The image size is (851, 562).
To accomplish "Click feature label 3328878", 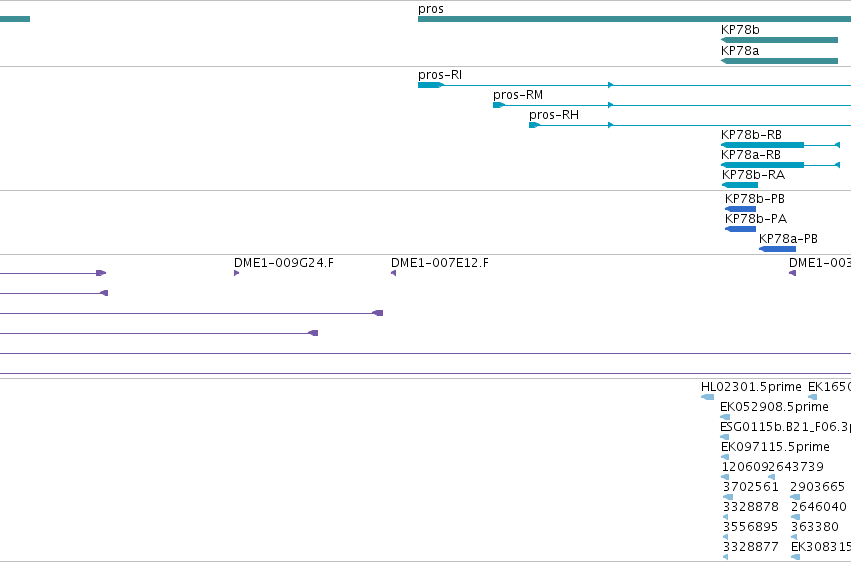I will click(751, 507).
